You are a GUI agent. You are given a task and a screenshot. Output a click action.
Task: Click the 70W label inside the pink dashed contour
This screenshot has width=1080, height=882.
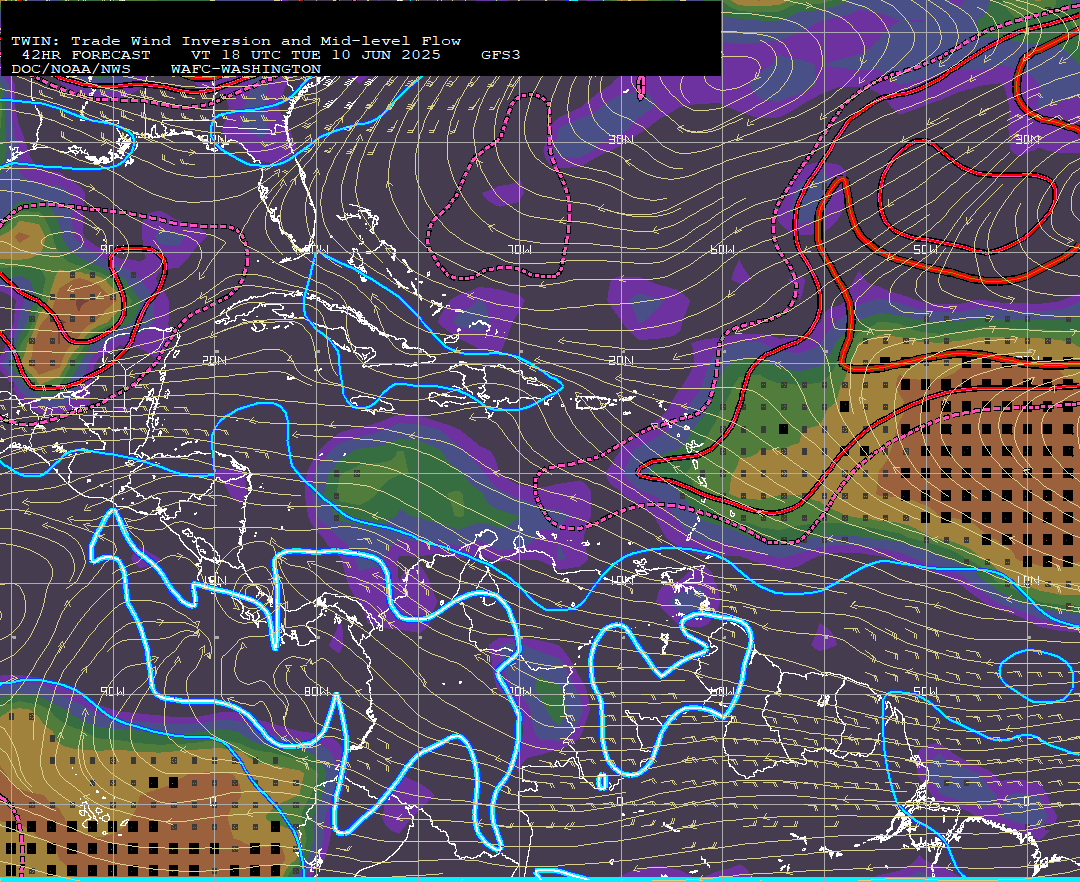click(520, 249)
